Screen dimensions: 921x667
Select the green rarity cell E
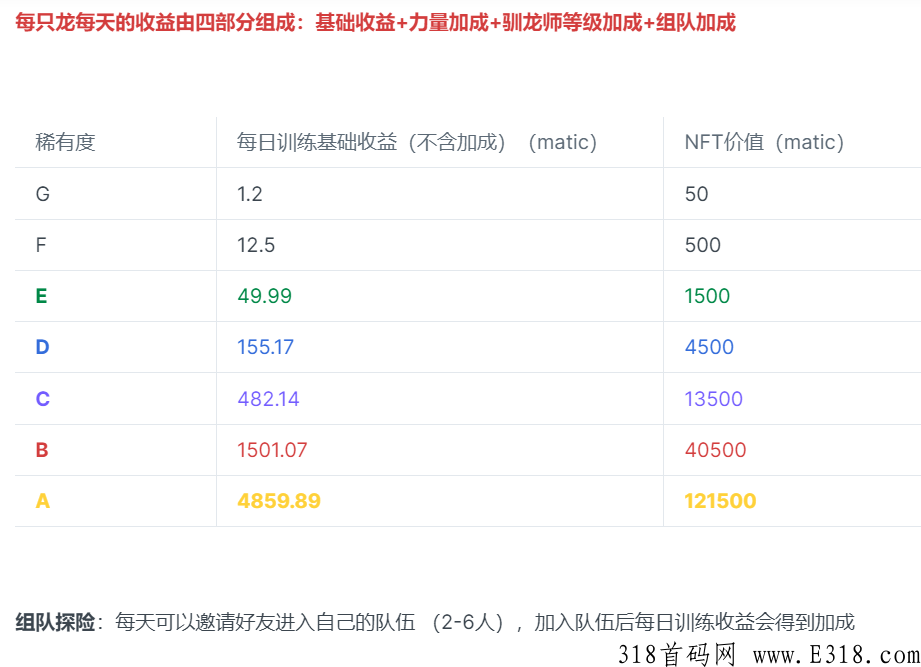tap(42, 296)
